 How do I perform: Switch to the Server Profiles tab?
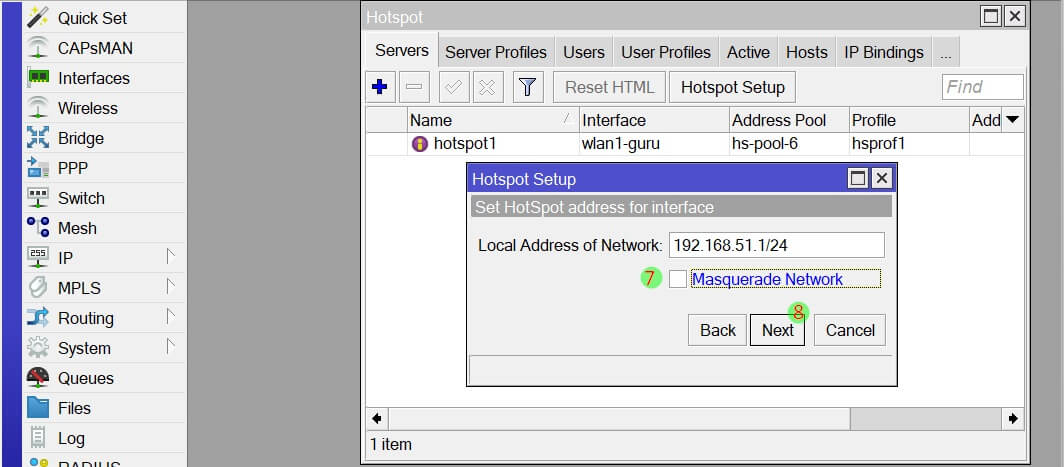[496, 52]
